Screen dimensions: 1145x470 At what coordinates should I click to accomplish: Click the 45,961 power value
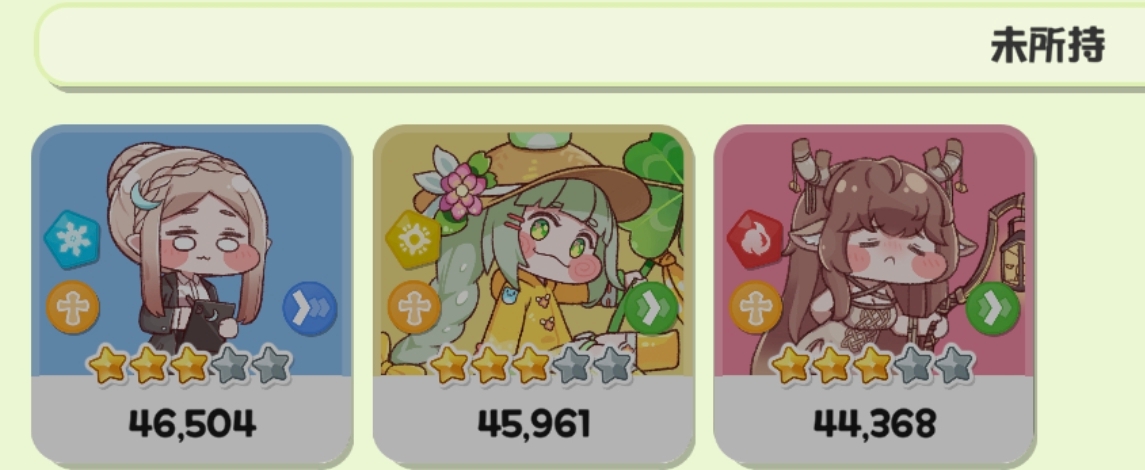point(533,423)
